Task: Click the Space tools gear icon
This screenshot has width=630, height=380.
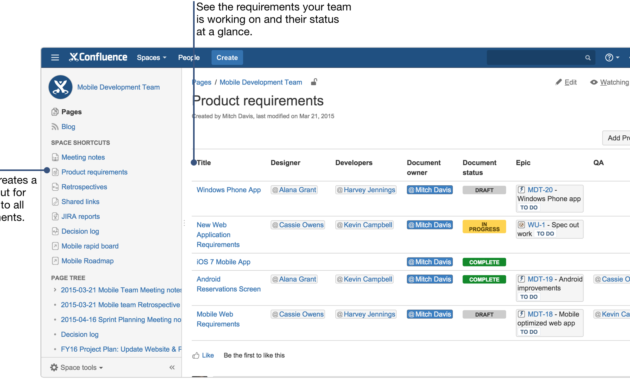Action: 54,368
